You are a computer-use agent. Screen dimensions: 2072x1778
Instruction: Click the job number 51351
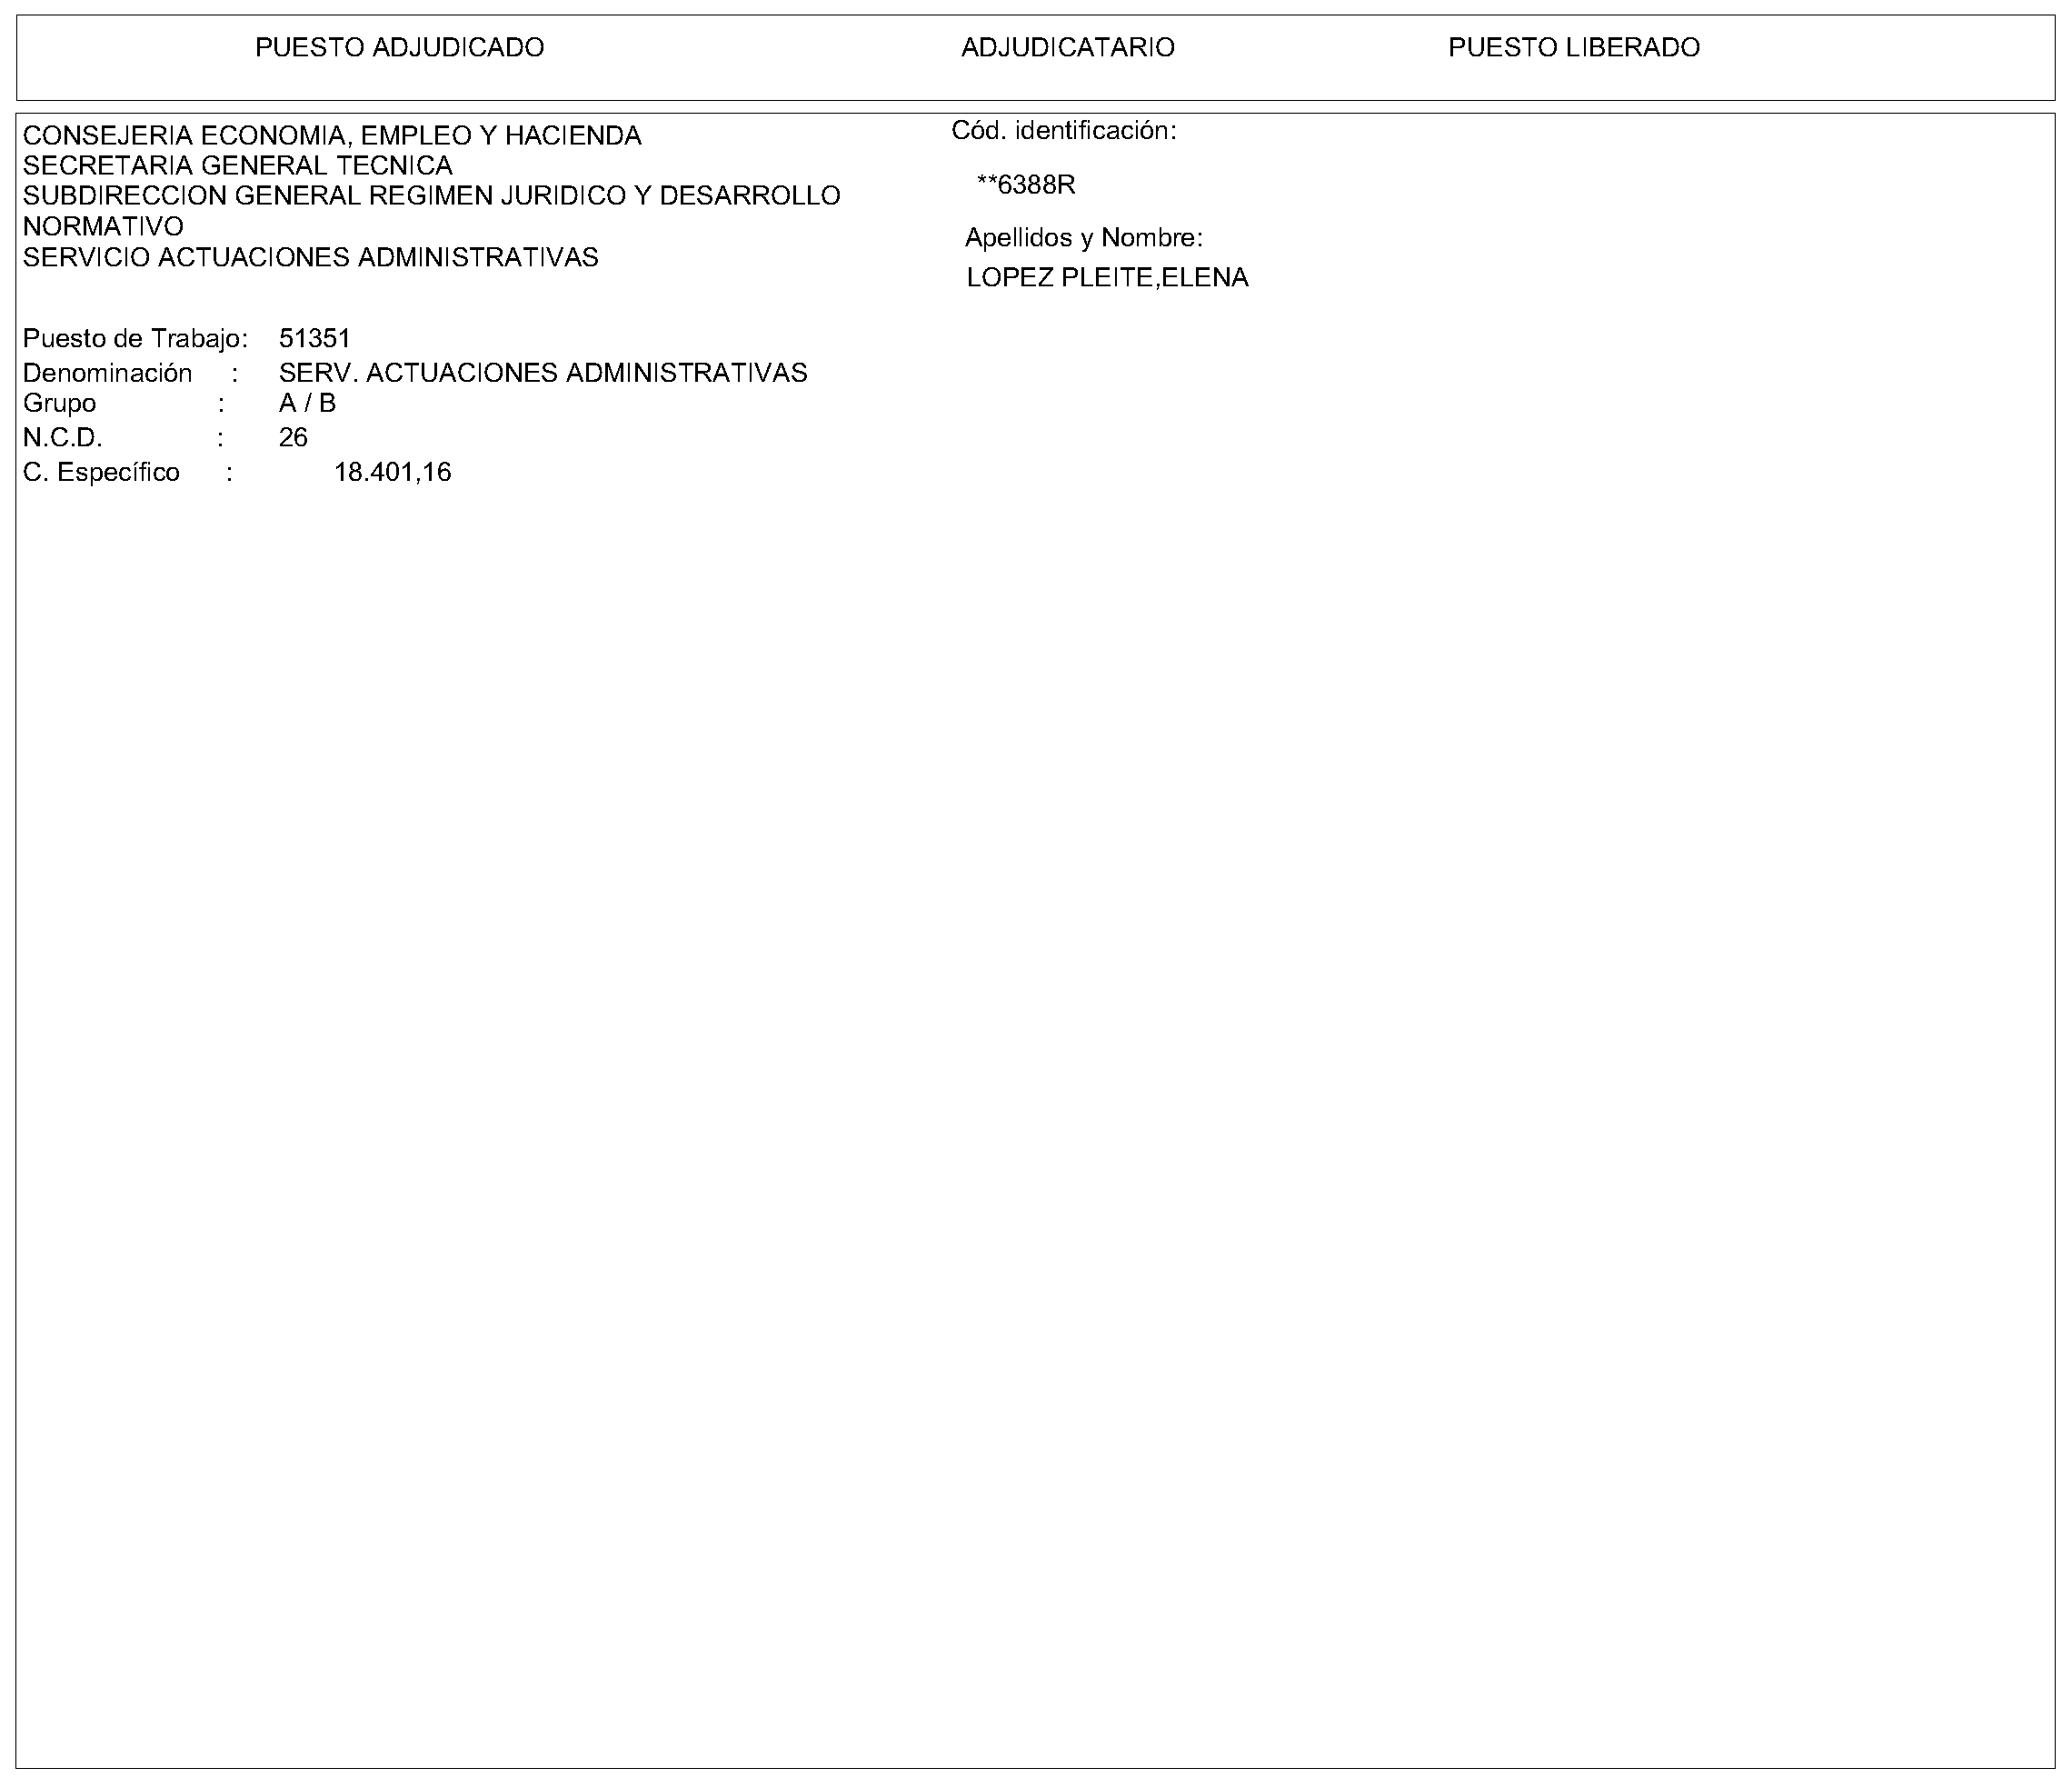click(314, 339)
